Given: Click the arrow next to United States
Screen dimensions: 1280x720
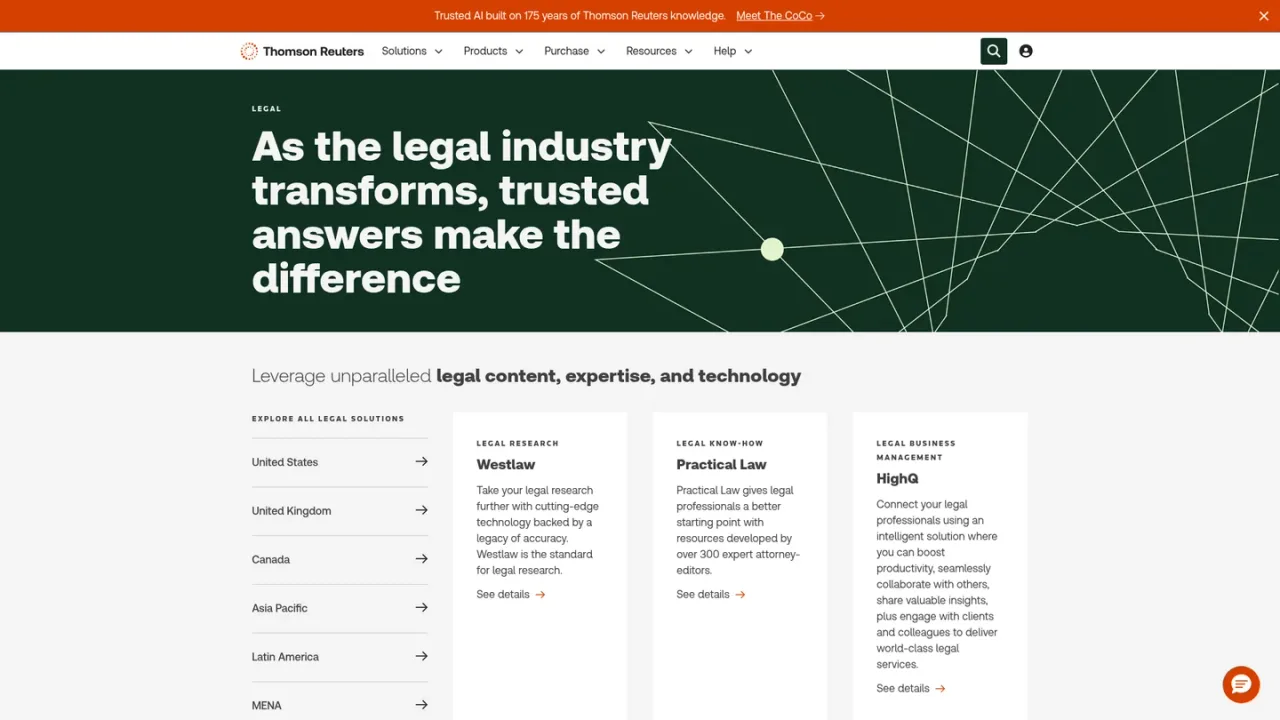Looking at the screenshot, I should coord(421,462).
